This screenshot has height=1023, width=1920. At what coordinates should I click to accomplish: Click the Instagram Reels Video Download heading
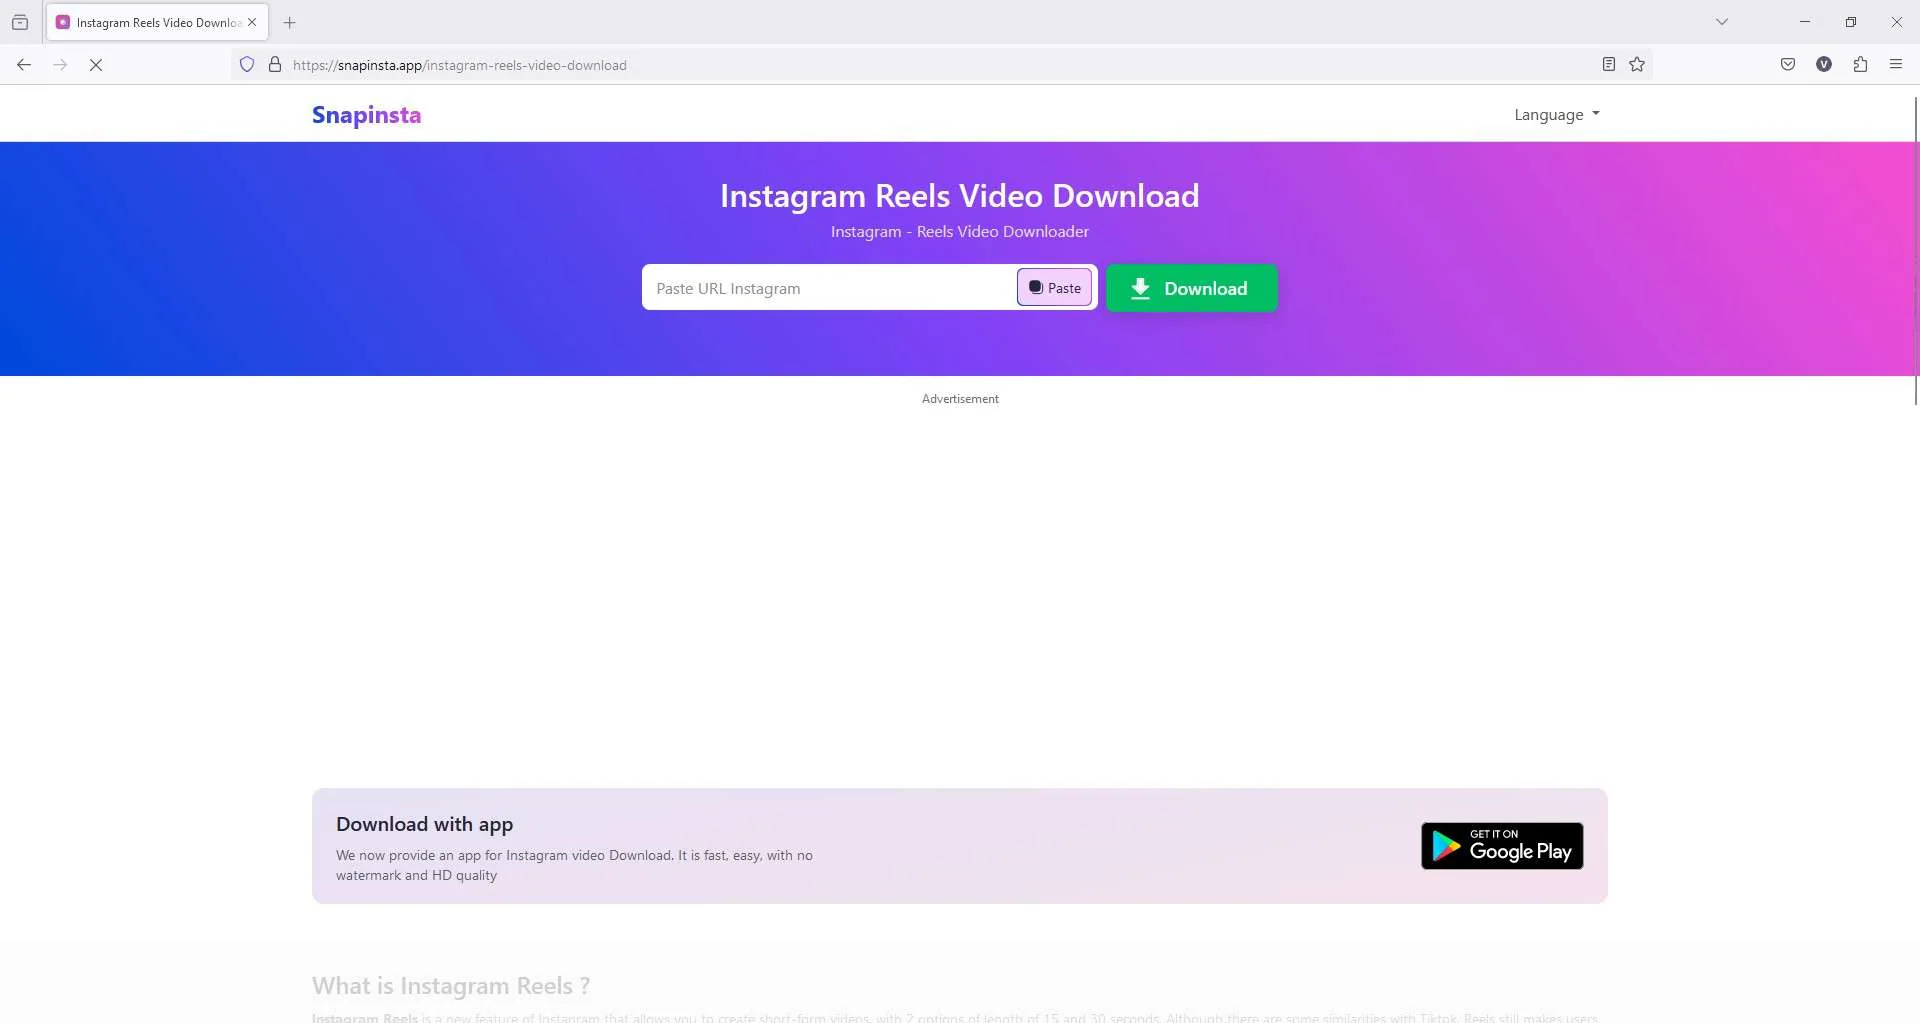click(960, 196)
